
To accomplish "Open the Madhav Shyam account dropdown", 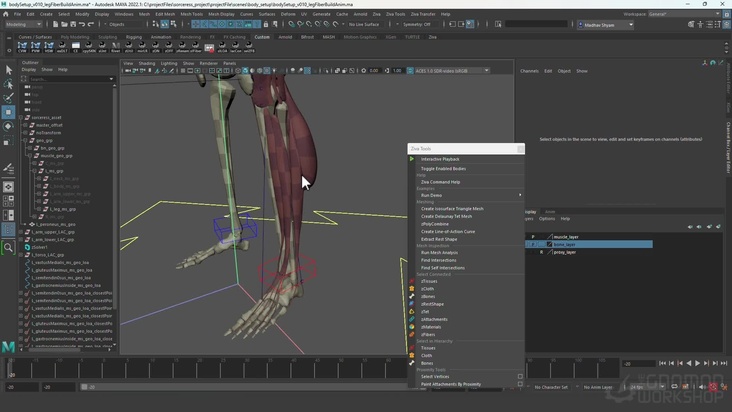I will pos(606,25).
